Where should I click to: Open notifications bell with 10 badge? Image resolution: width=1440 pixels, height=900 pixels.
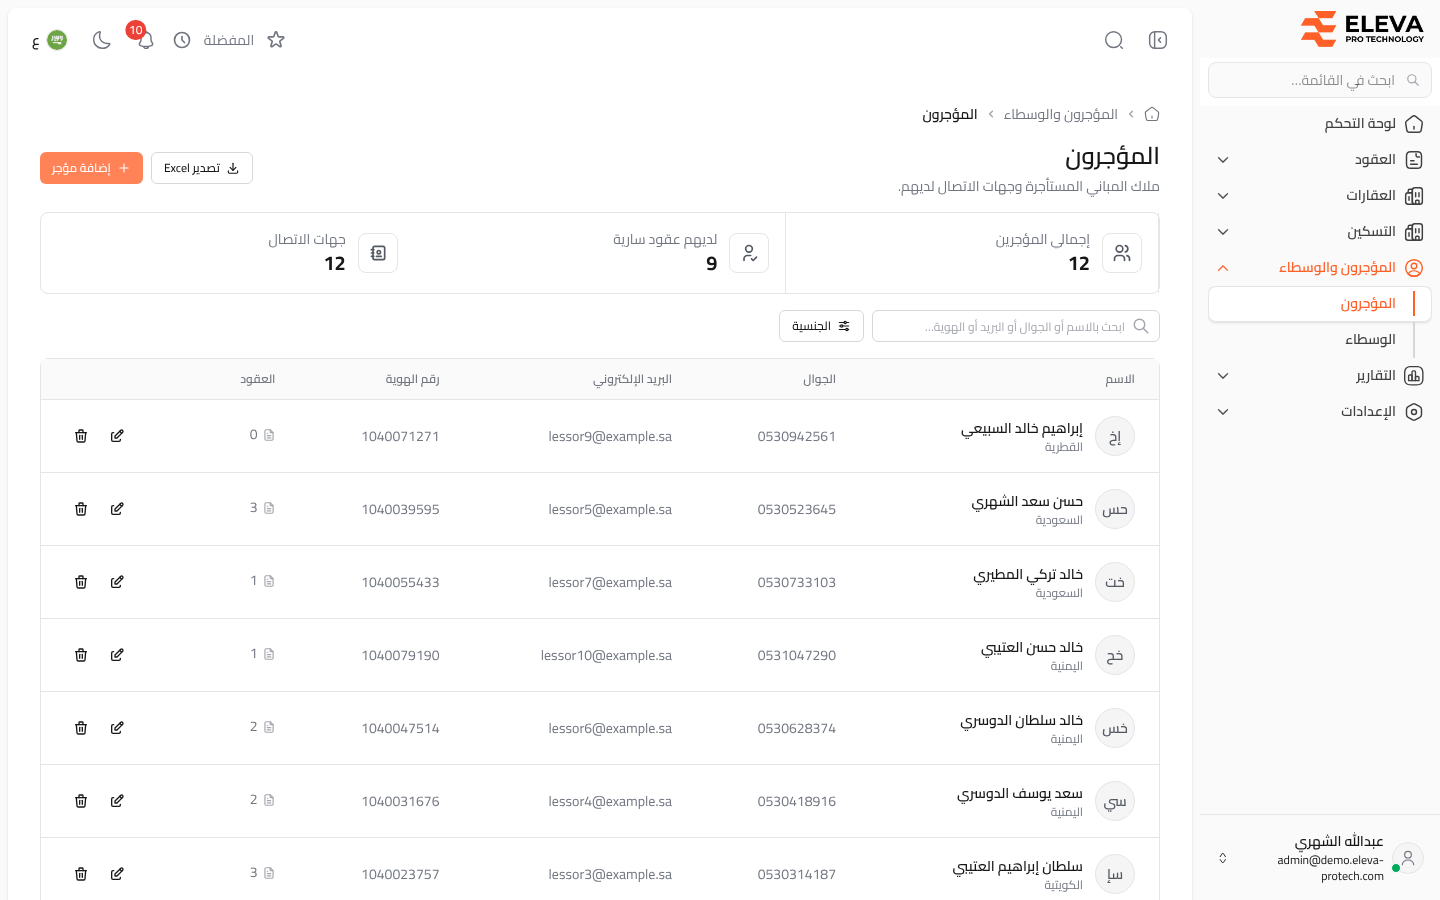tap(145, 40)
